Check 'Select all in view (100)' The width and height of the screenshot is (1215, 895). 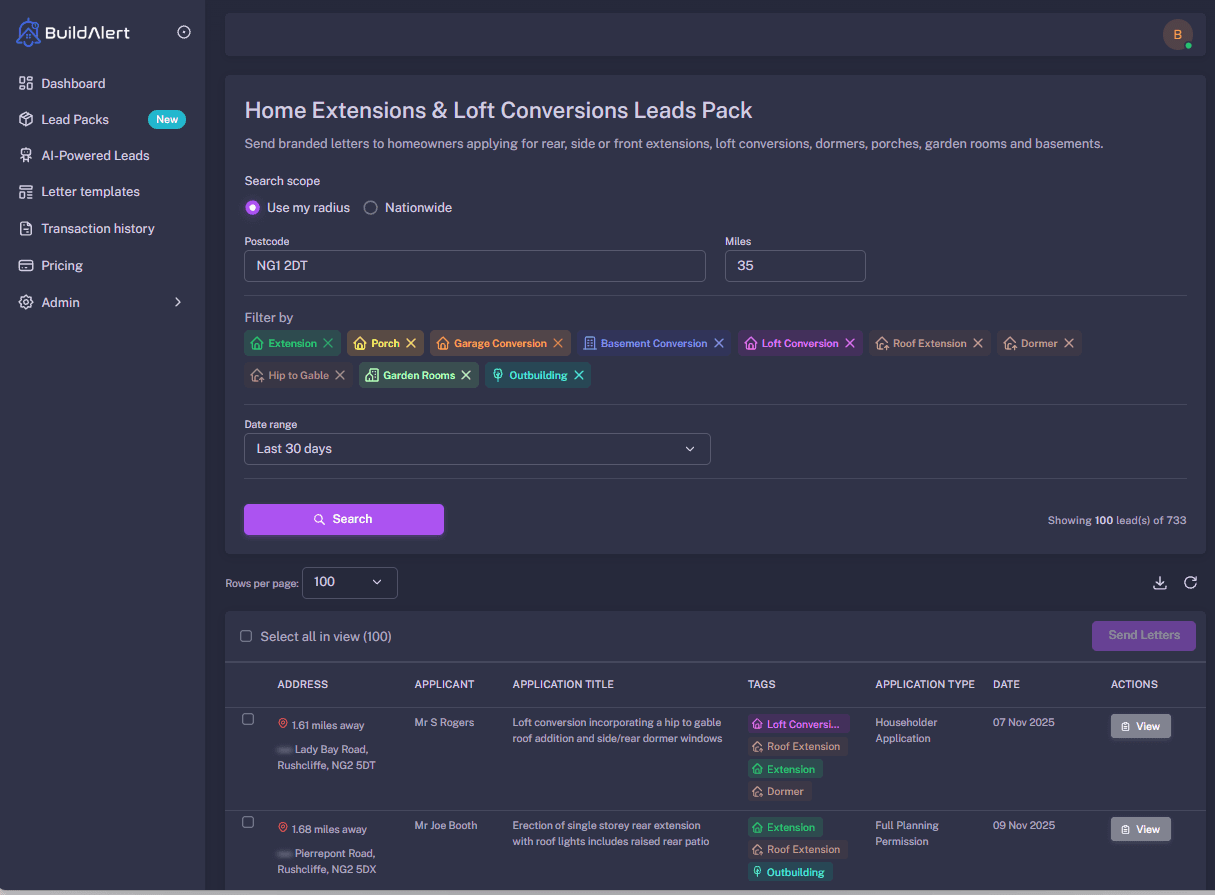click(246, 636)
